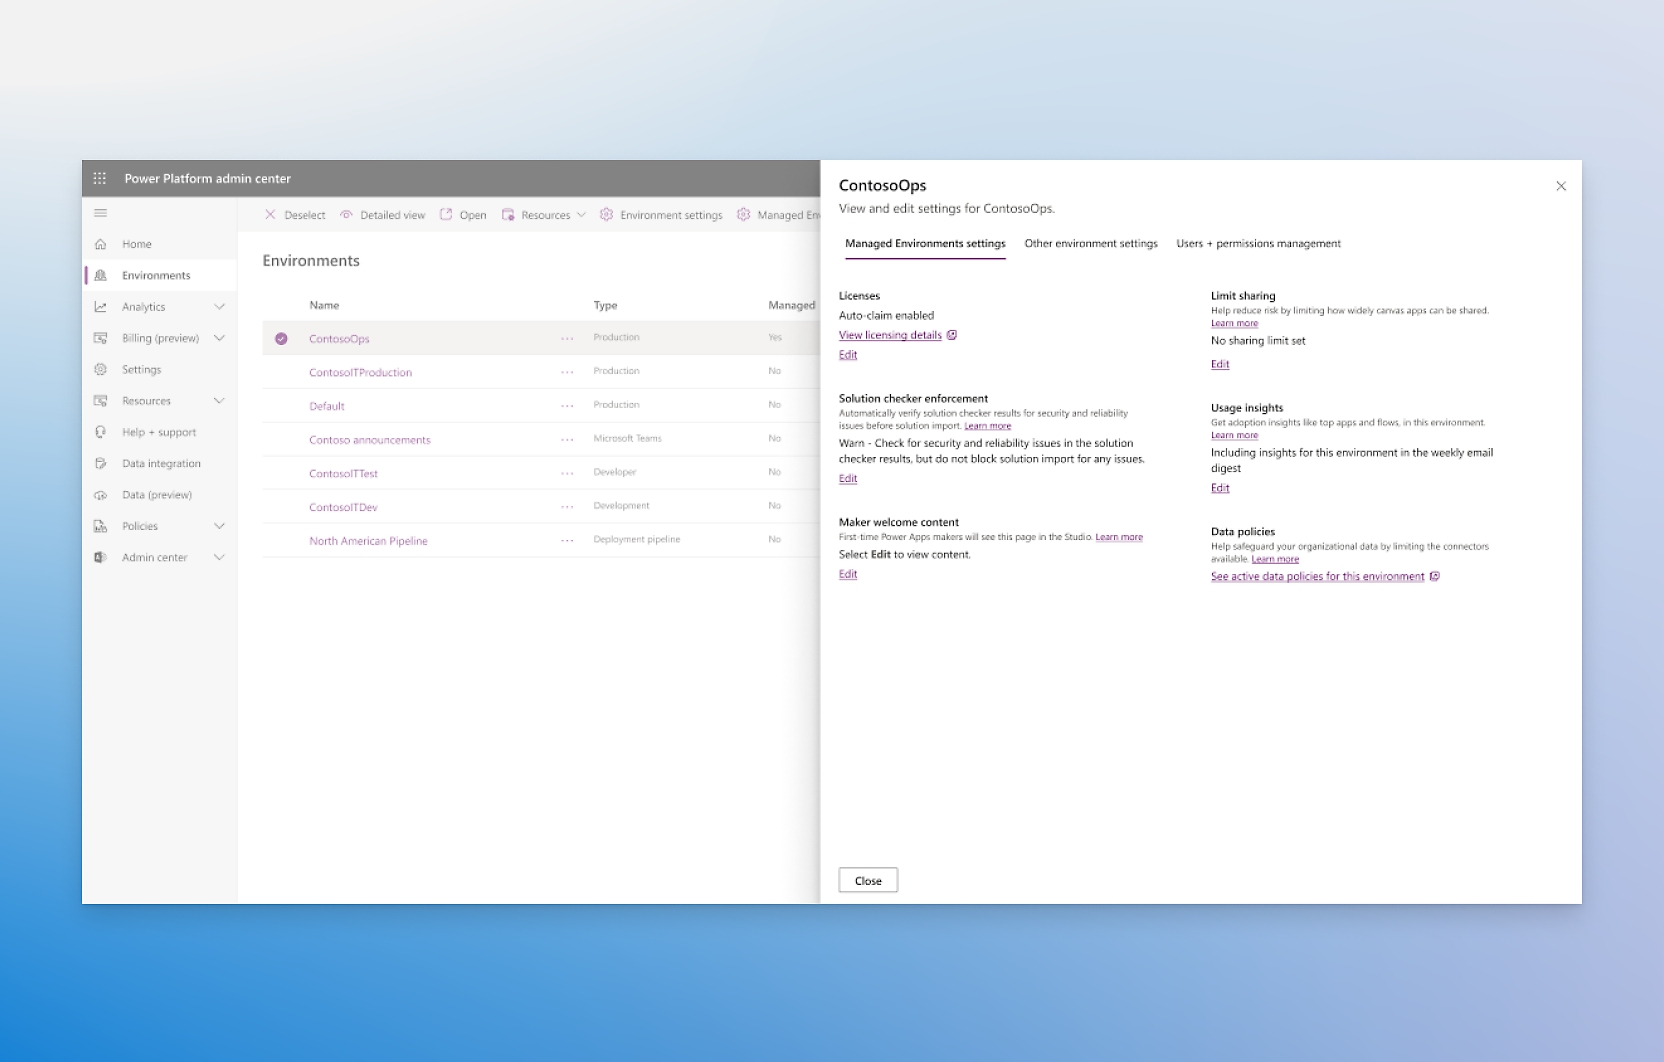
Task: Open See active data policies link
Action: tap(1317, 576)
